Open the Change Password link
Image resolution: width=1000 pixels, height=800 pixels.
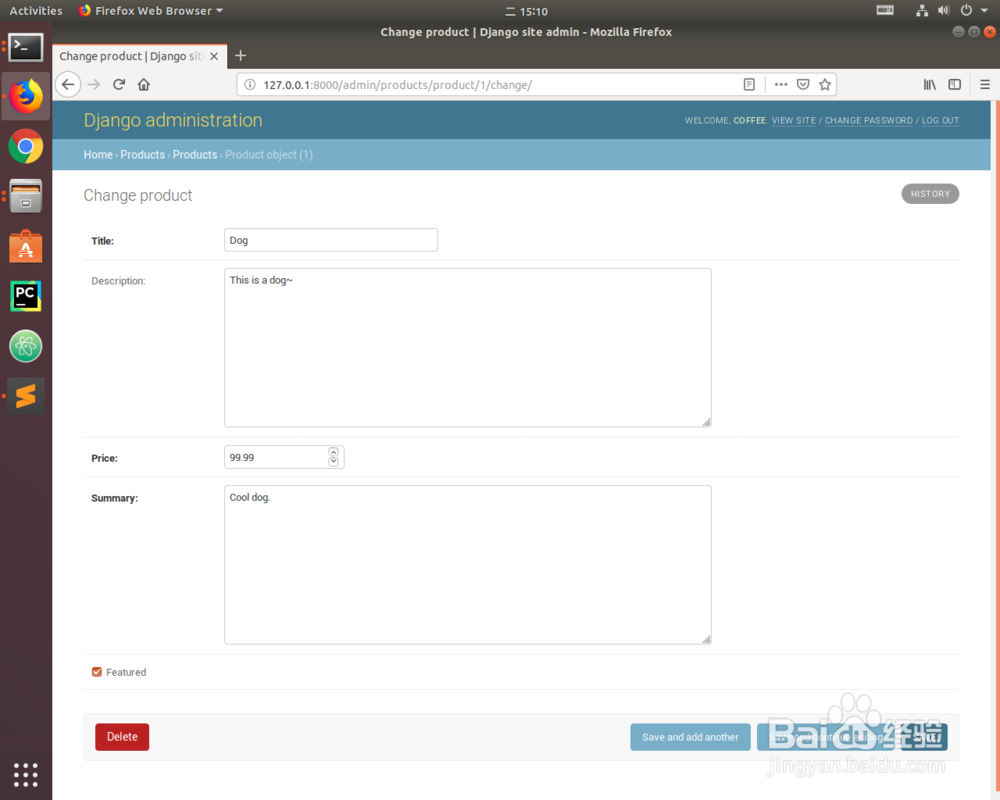pyautogui.click(x=869, y=121)
